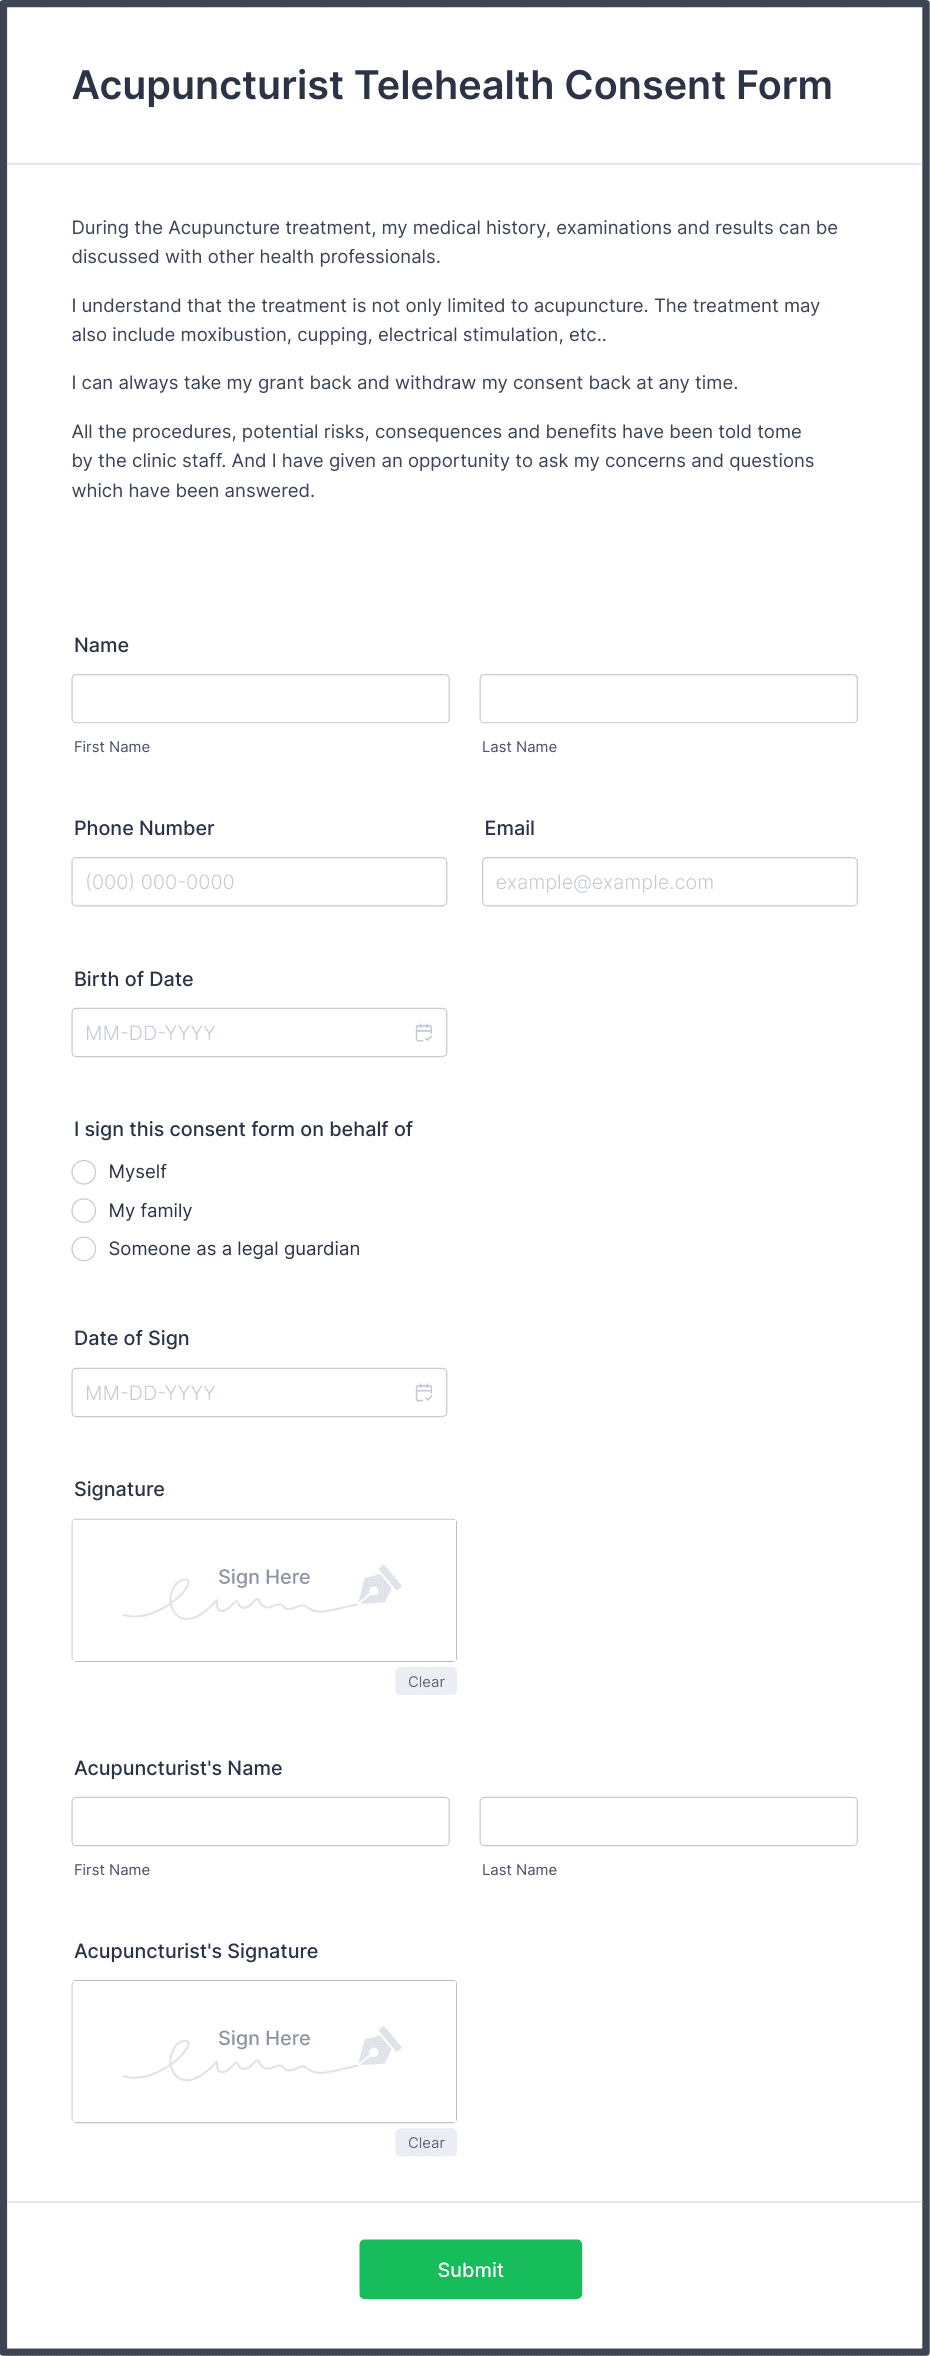Clear the patient Signature field
This screenshot has width=930, height=2356.
425,1681
